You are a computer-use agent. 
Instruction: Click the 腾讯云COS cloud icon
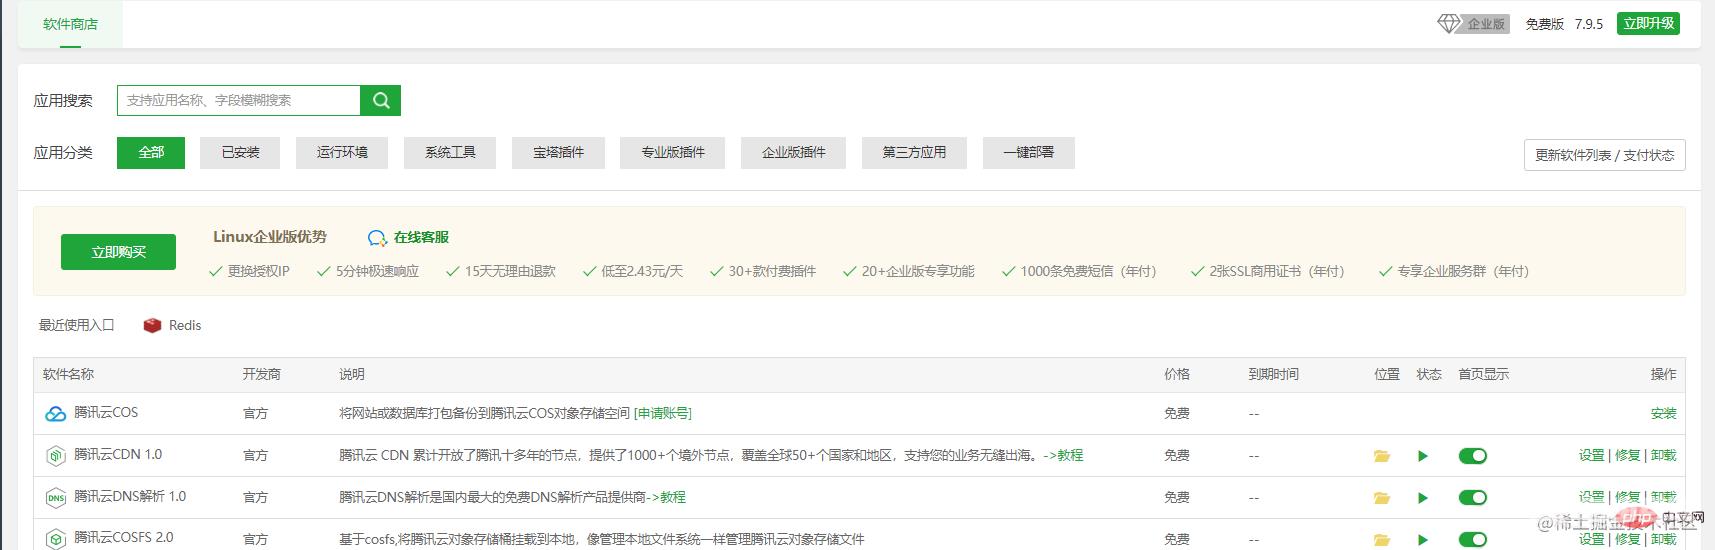[55, 413]
